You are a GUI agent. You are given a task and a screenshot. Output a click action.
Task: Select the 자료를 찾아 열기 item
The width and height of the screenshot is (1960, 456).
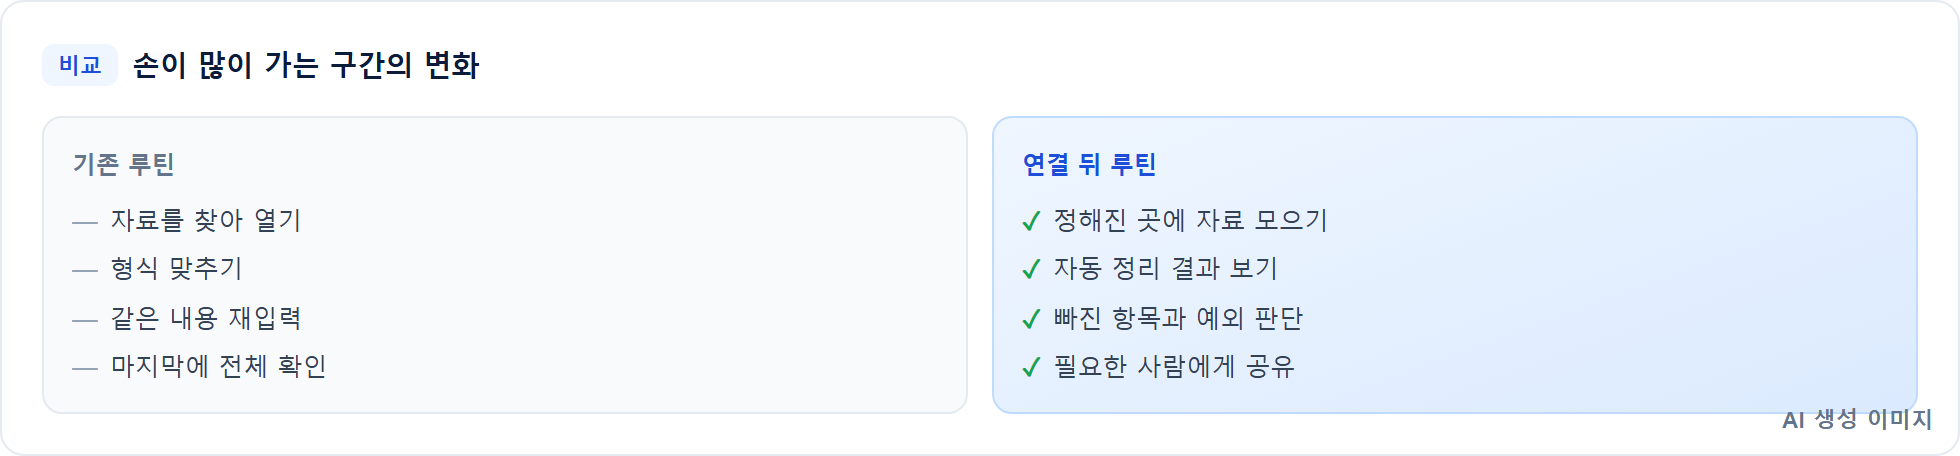click(x=206, y=220)
